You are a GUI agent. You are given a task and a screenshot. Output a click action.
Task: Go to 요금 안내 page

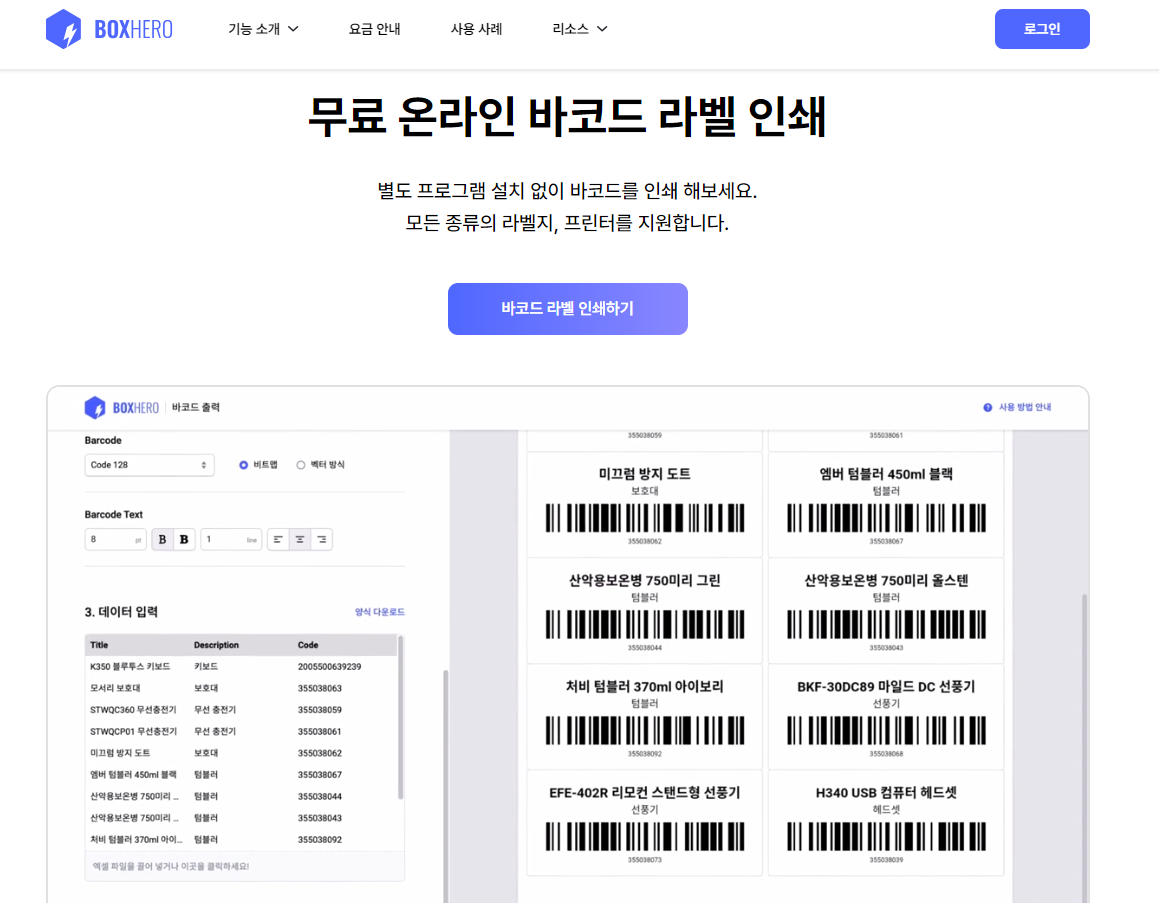click(x=374, y=29)
